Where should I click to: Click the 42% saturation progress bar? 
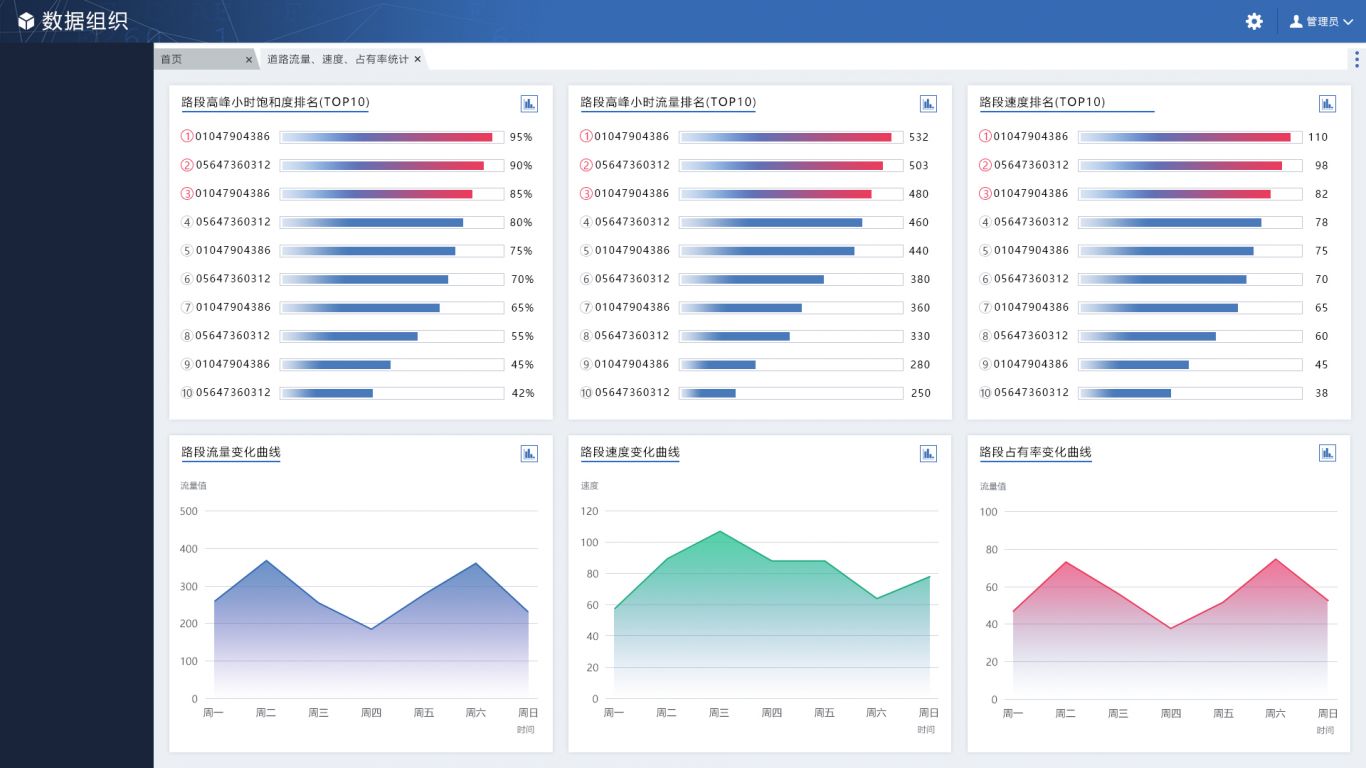pos(392,393)
